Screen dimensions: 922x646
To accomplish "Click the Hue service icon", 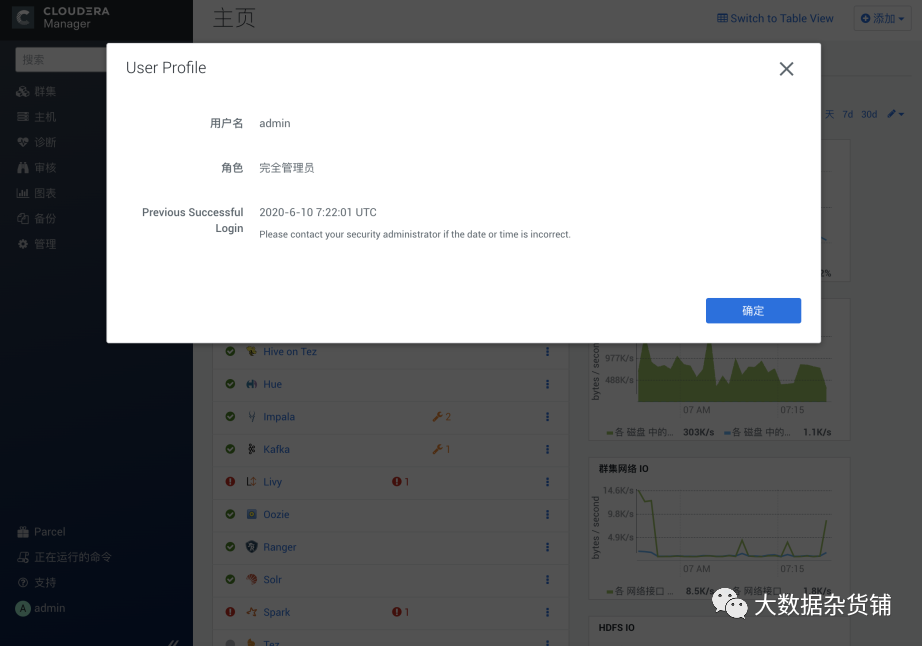I will coord(252,384).
